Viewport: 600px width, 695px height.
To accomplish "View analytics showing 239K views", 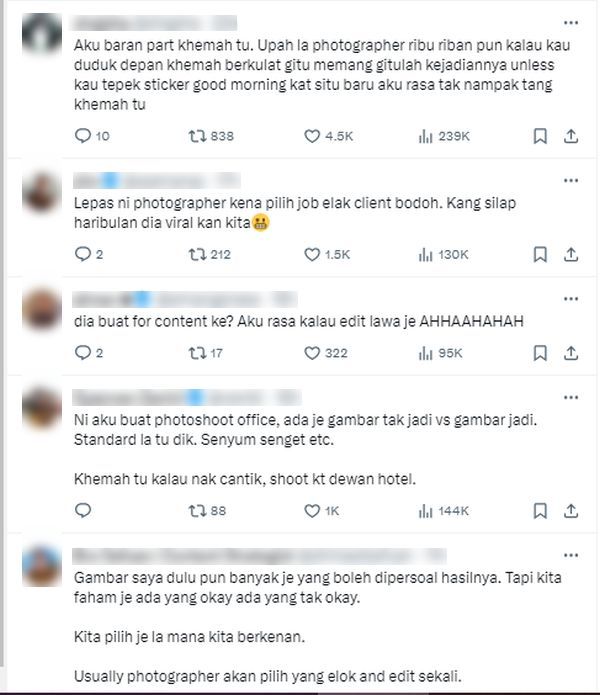I will (444, 136).
